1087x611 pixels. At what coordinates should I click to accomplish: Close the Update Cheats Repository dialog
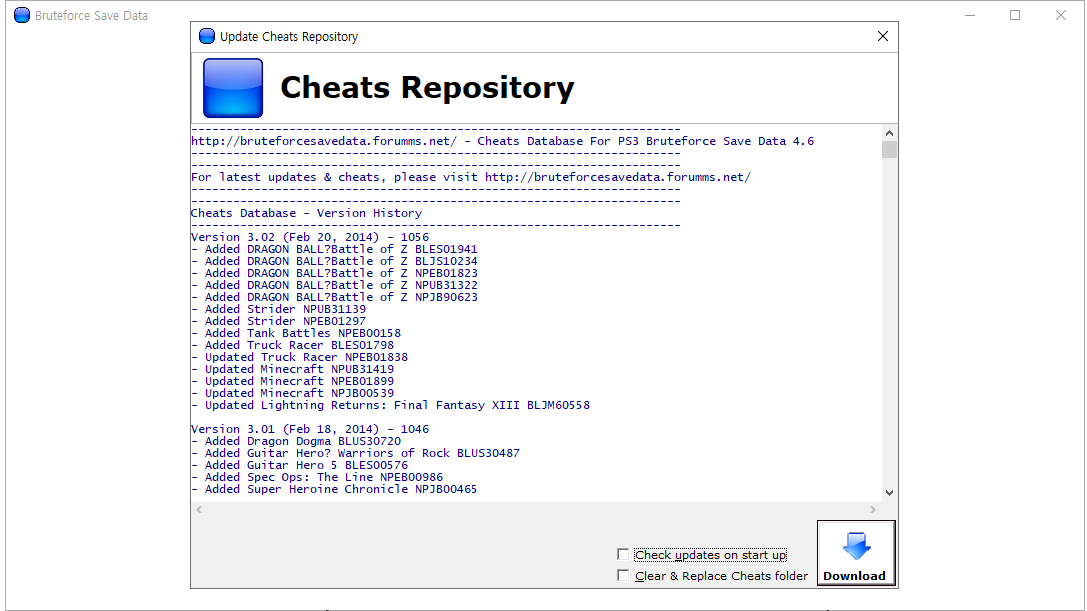(882, 36)
